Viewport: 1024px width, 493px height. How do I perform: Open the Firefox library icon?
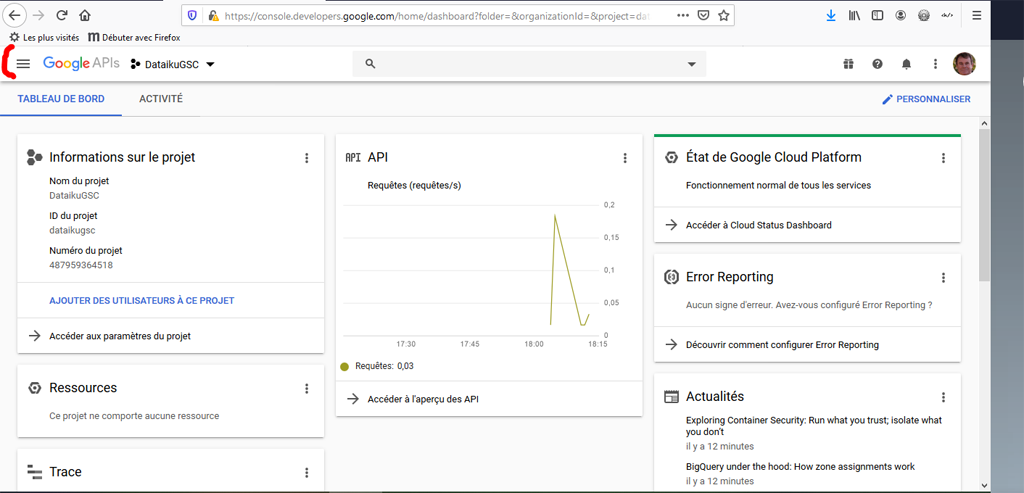click(854, 15)
